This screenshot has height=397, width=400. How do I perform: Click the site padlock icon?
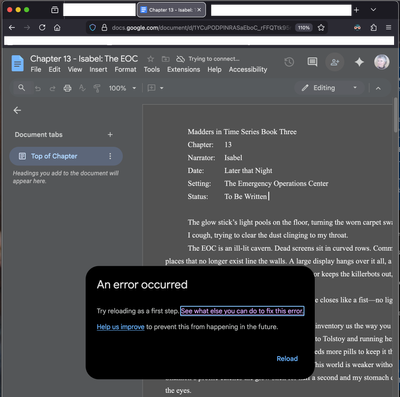coord(104,27)
